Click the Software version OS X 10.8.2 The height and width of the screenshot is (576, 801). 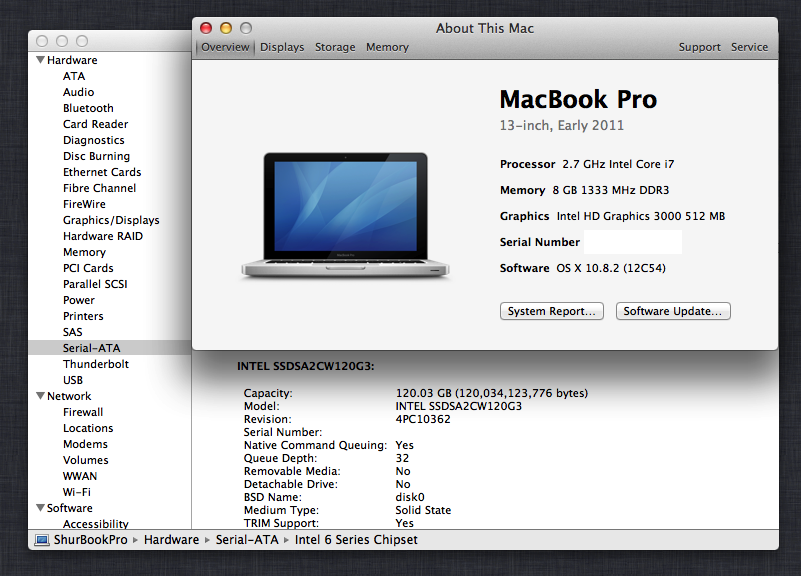click(611, 268)
